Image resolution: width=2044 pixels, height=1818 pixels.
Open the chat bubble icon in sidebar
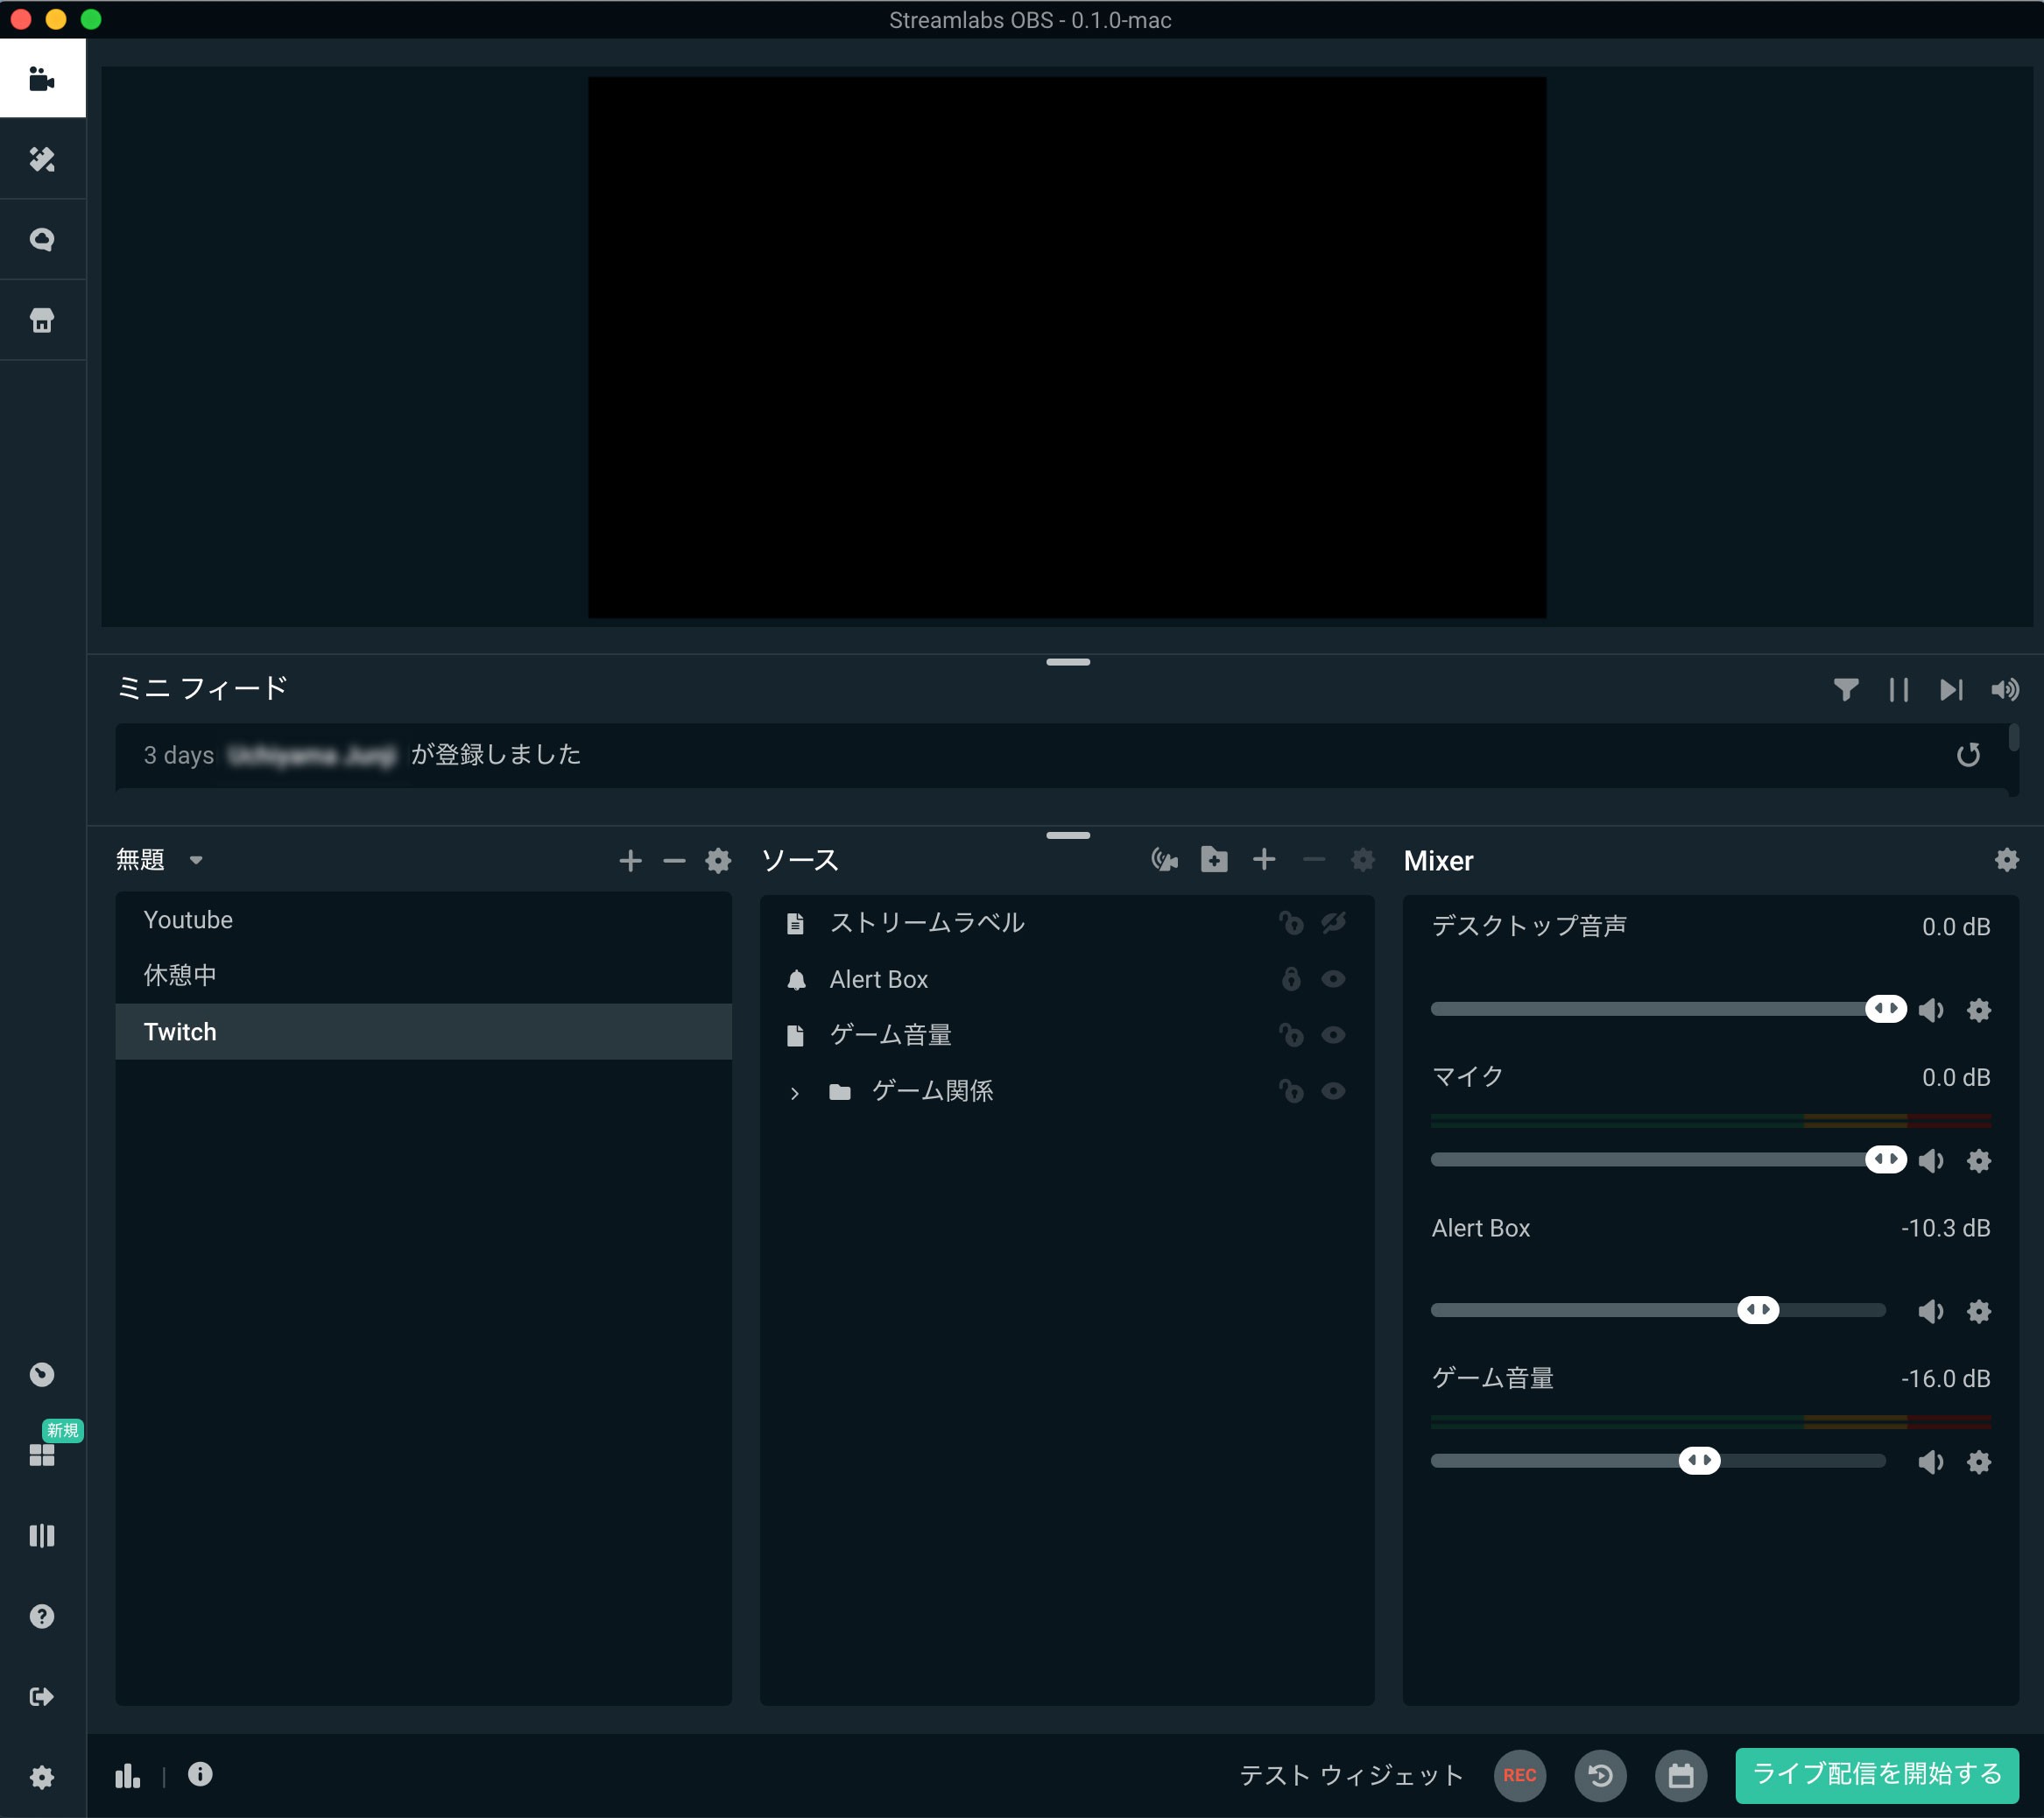tap(42, 239)
